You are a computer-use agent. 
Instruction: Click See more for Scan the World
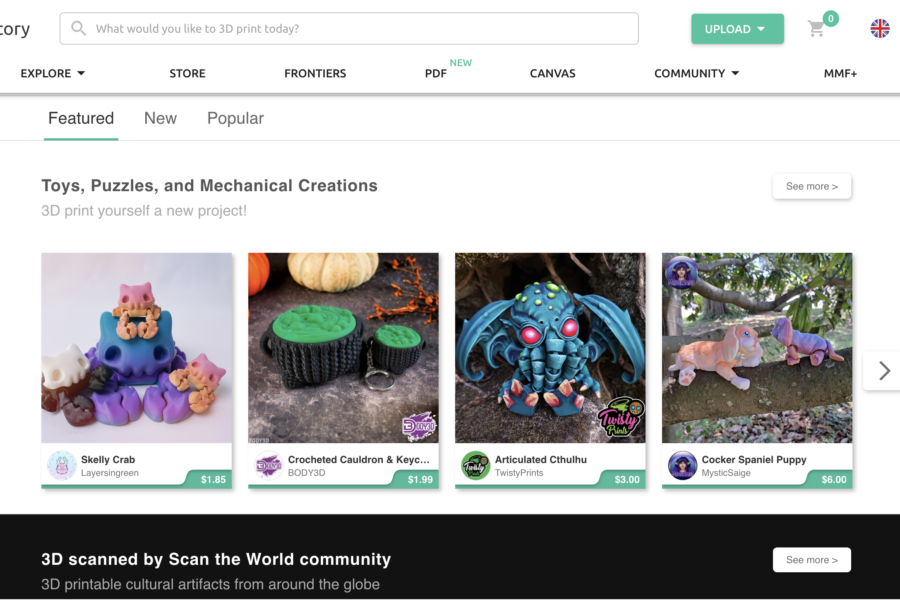pos(811,560)
